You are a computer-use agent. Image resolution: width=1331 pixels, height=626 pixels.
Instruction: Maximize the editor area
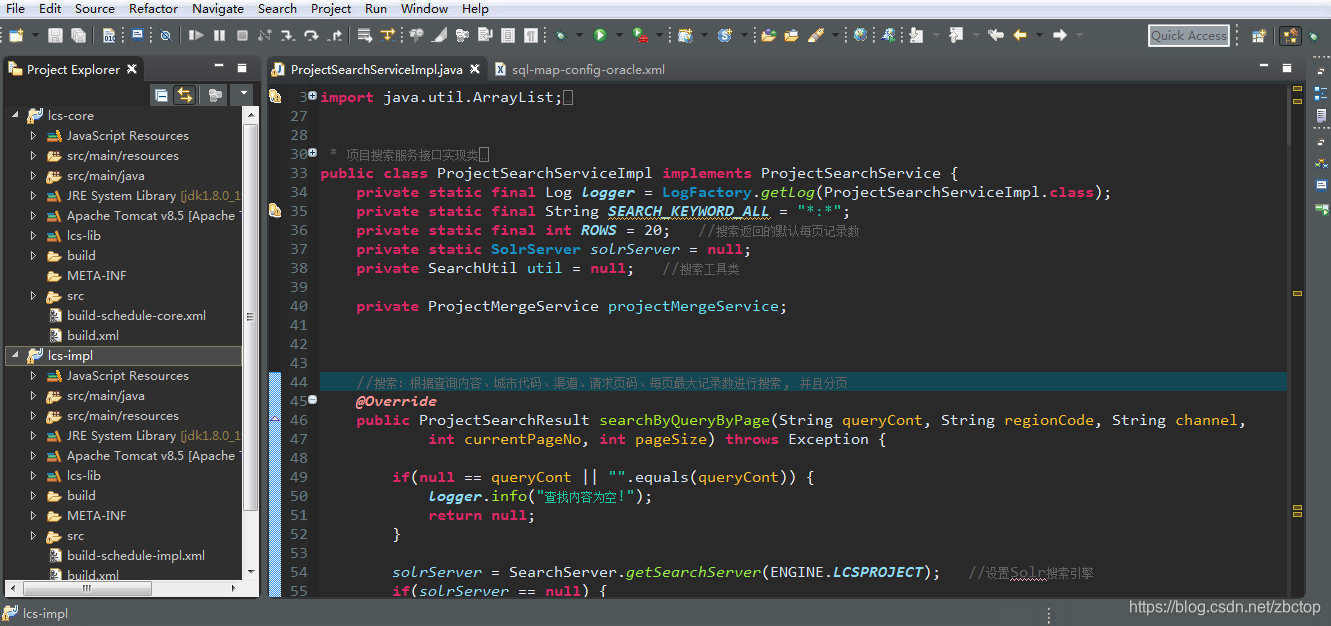(x=1288, y=68)
